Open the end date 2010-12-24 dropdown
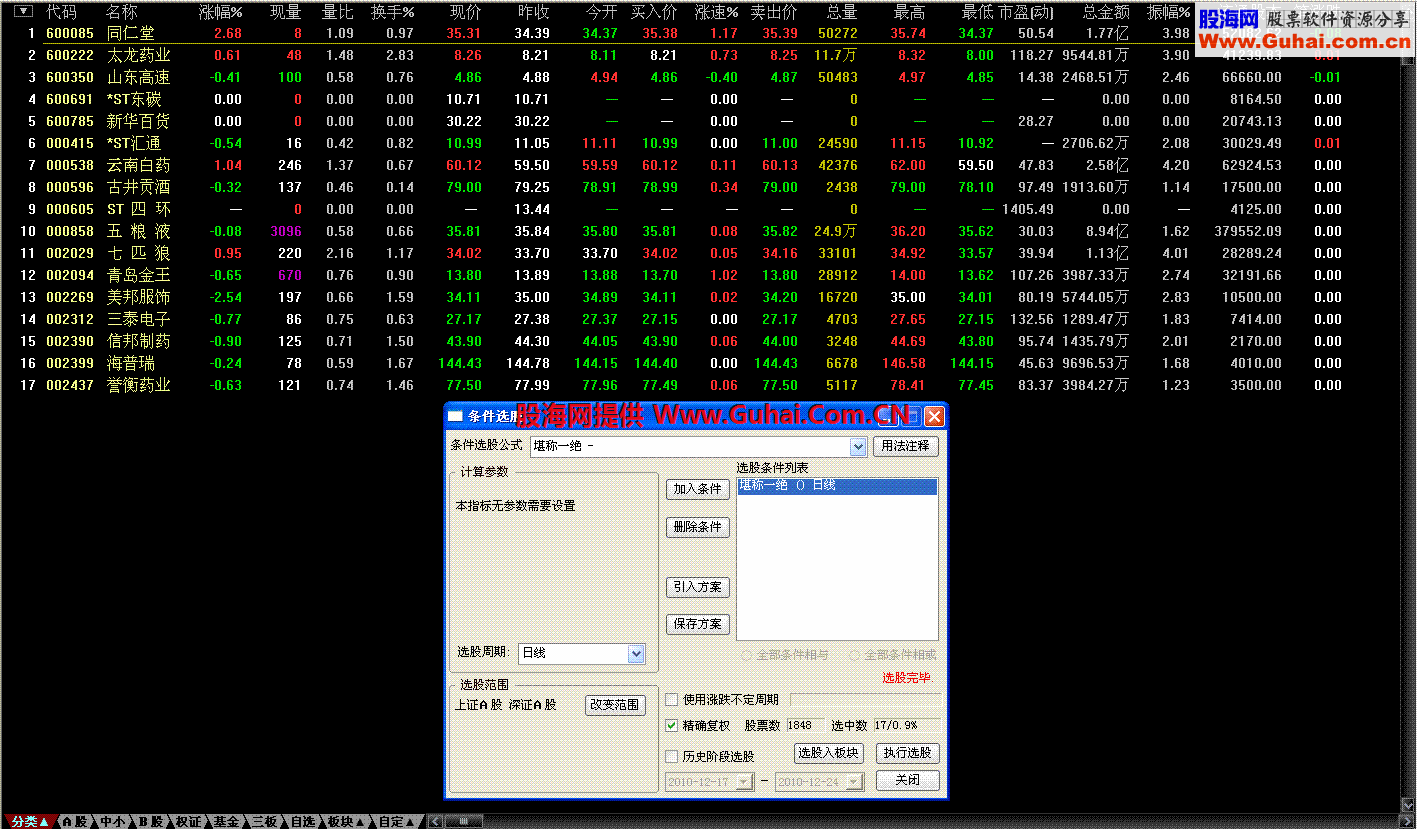This screenshot has width=1417, height=829. click(855, 782)
